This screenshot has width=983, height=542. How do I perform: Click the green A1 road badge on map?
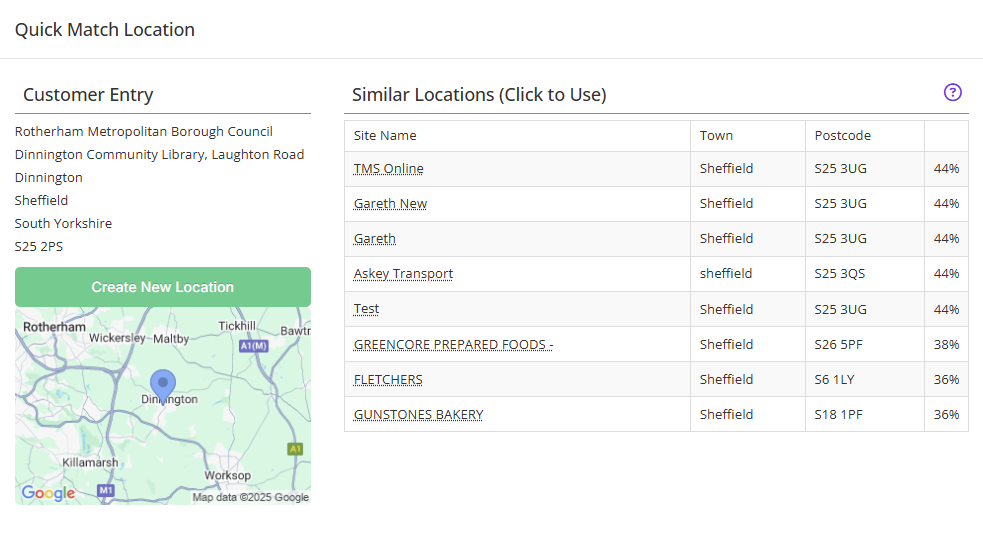click(x=295, y=449)
